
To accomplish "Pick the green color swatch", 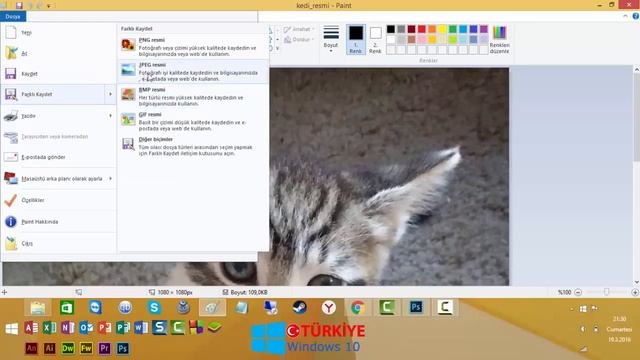I will [453, 29].
